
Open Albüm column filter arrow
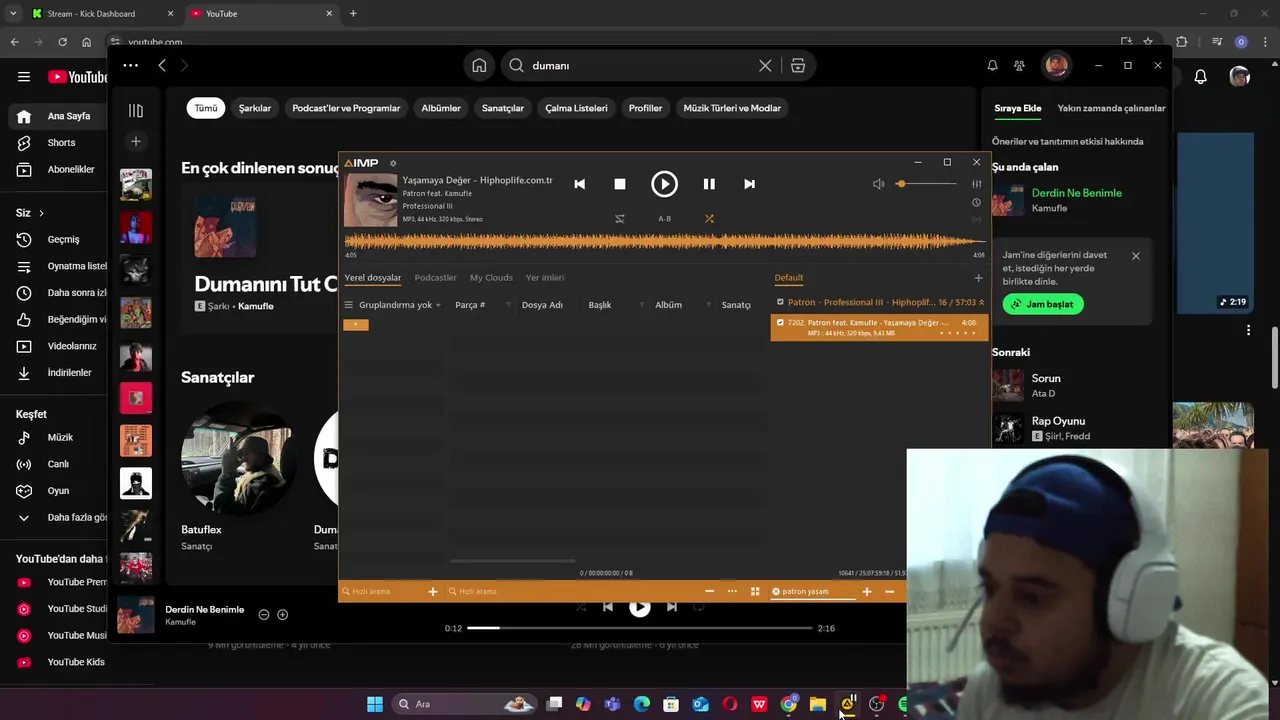708,305
